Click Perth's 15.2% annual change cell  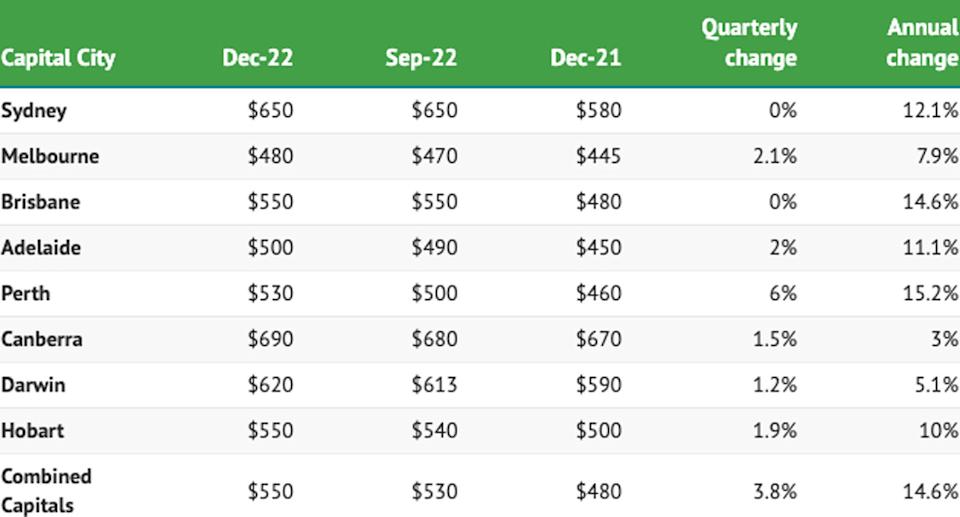click(932, 294)
